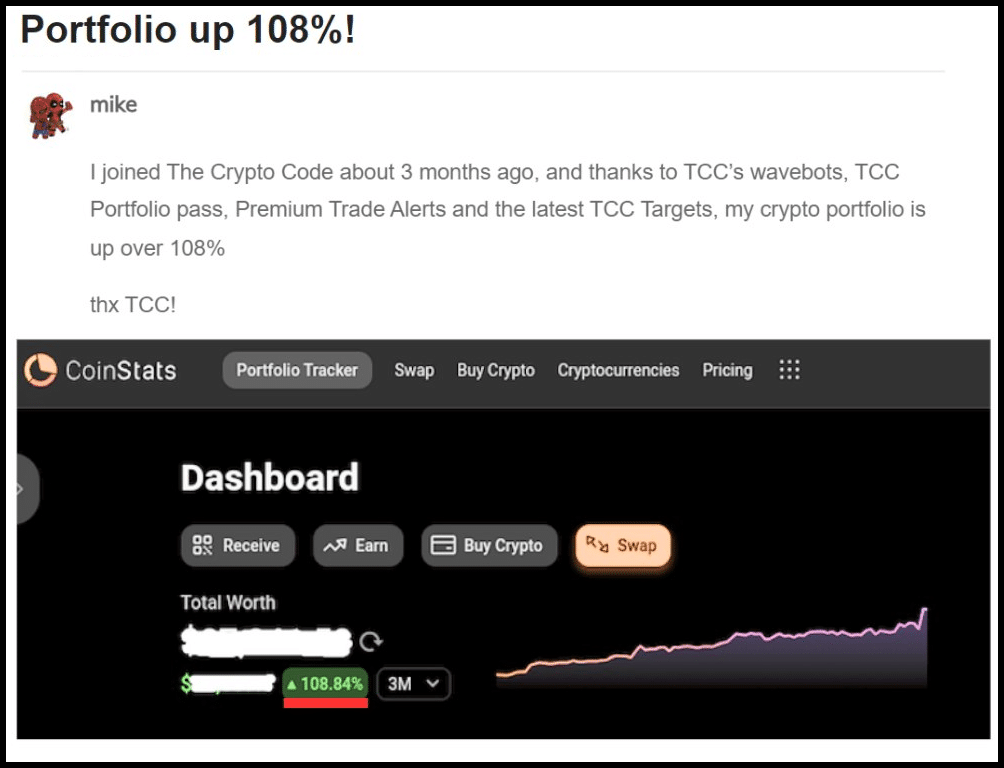
Task: Click the CoinStats logo icon
Action: tap(41, 370)
